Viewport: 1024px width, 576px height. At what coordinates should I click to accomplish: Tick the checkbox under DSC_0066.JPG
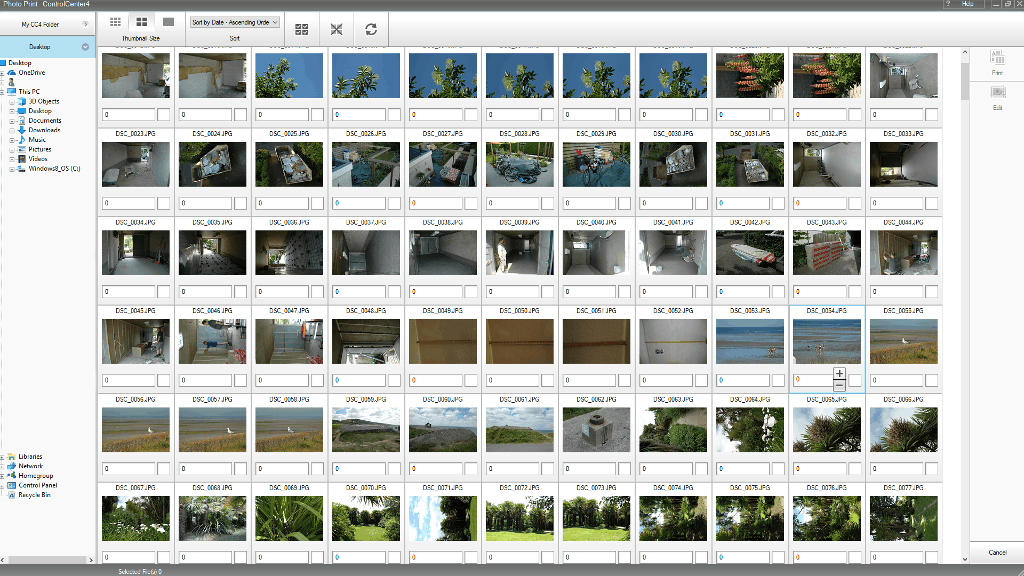click(x=931, y=468)
